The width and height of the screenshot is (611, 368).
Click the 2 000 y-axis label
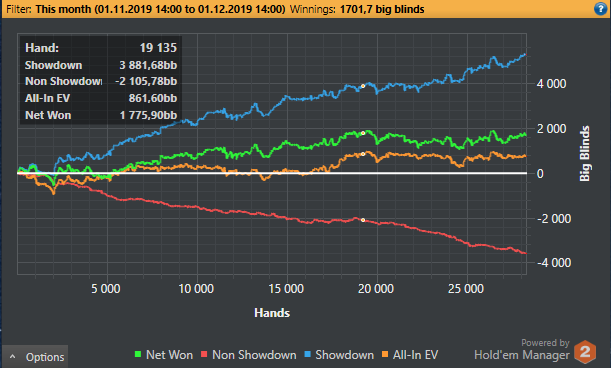[551, 129]
